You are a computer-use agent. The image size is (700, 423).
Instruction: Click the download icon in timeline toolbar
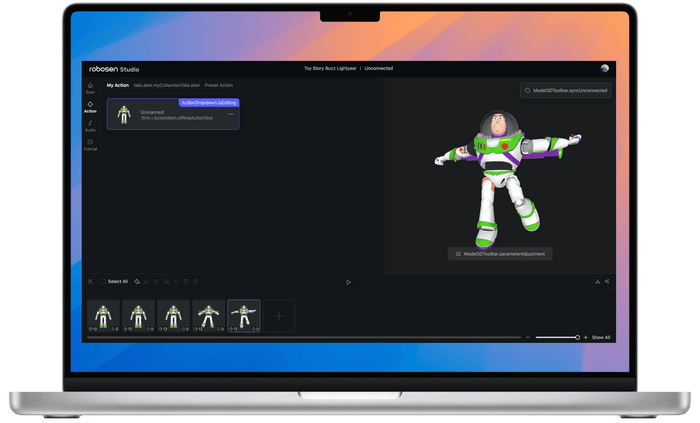[x=597, y=281]
